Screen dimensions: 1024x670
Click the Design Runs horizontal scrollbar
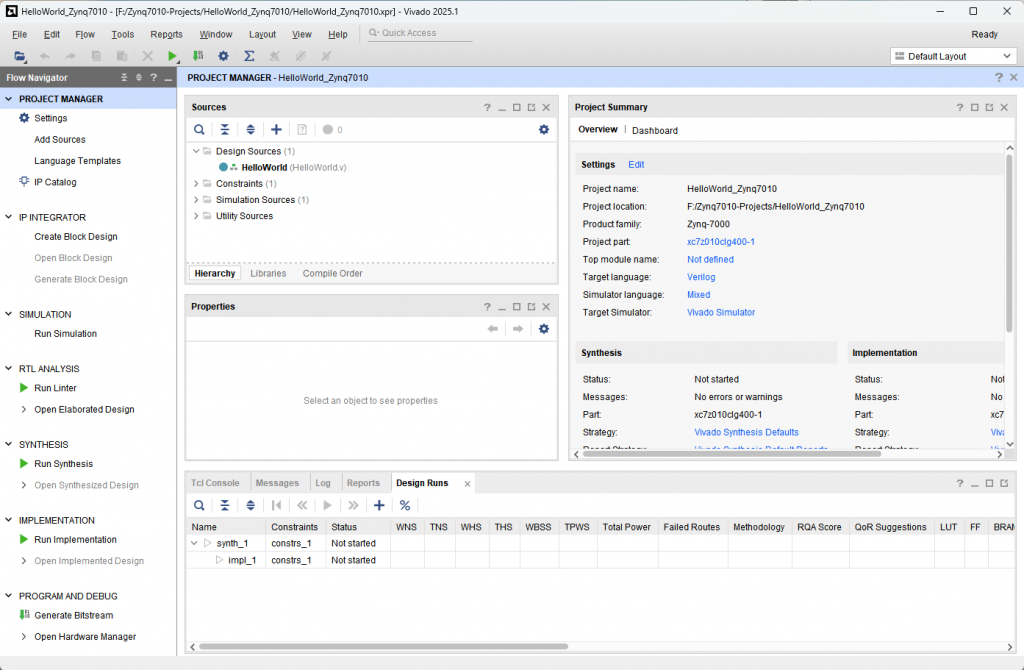[x=383, y=646]
